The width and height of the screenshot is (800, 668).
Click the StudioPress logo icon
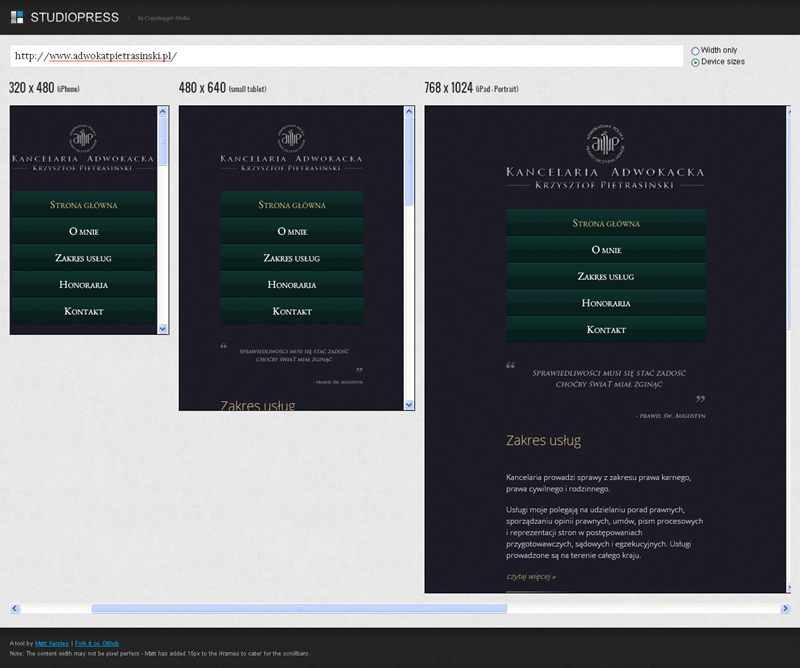[16, 17]
